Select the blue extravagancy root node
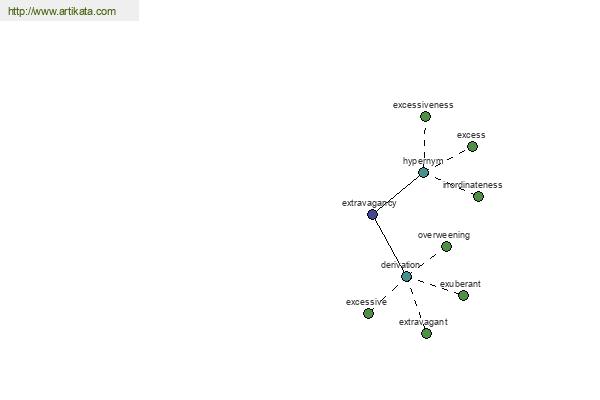Viewport: 600px width, 400px height. 372,214
